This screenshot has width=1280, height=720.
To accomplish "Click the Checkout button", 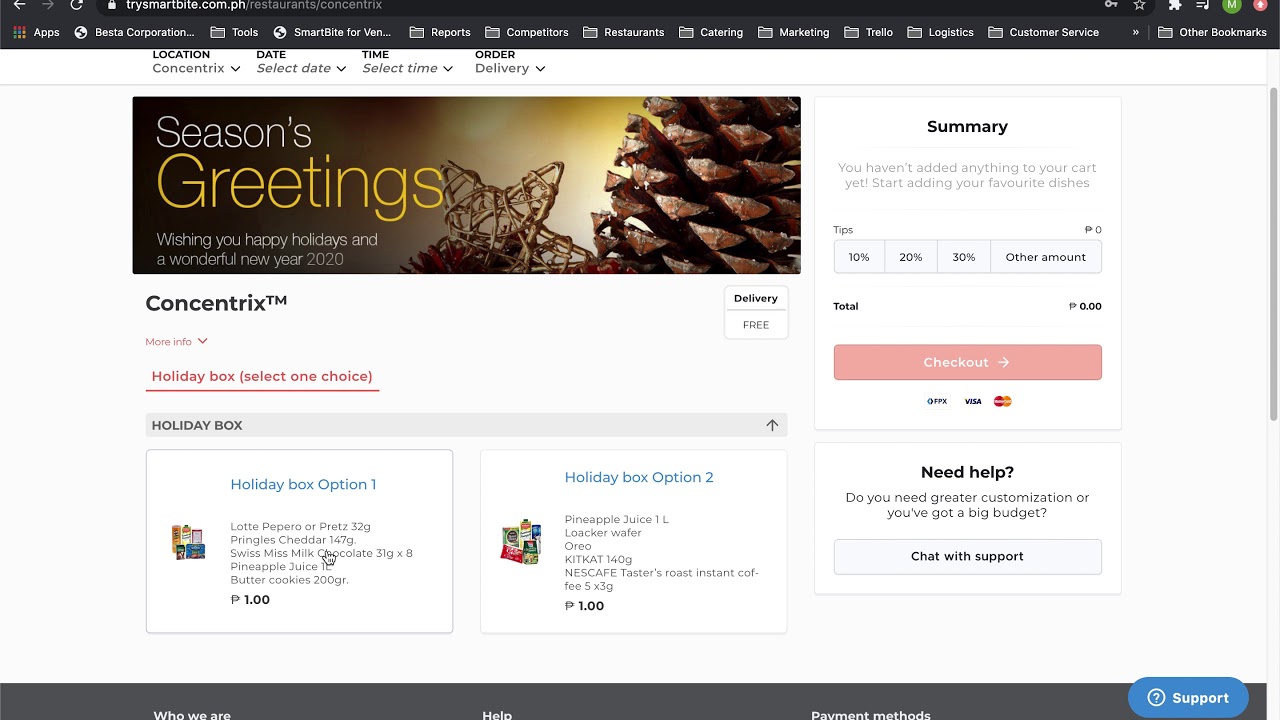I will coord(968,362).
